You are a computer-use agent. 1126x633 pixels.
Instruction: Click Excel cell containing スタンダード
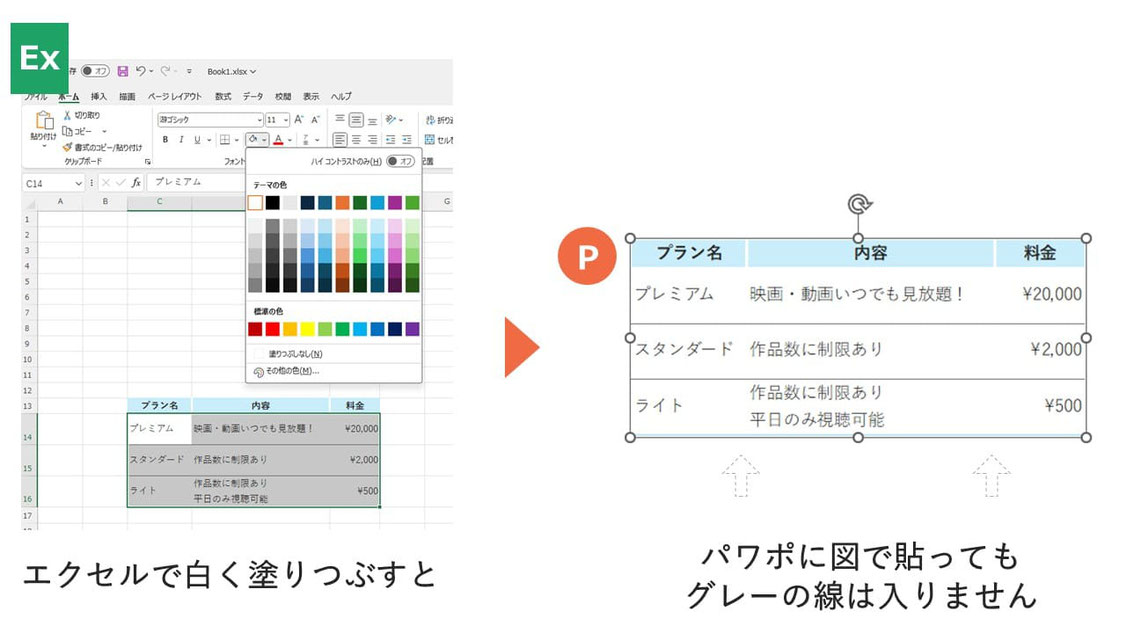159,460
